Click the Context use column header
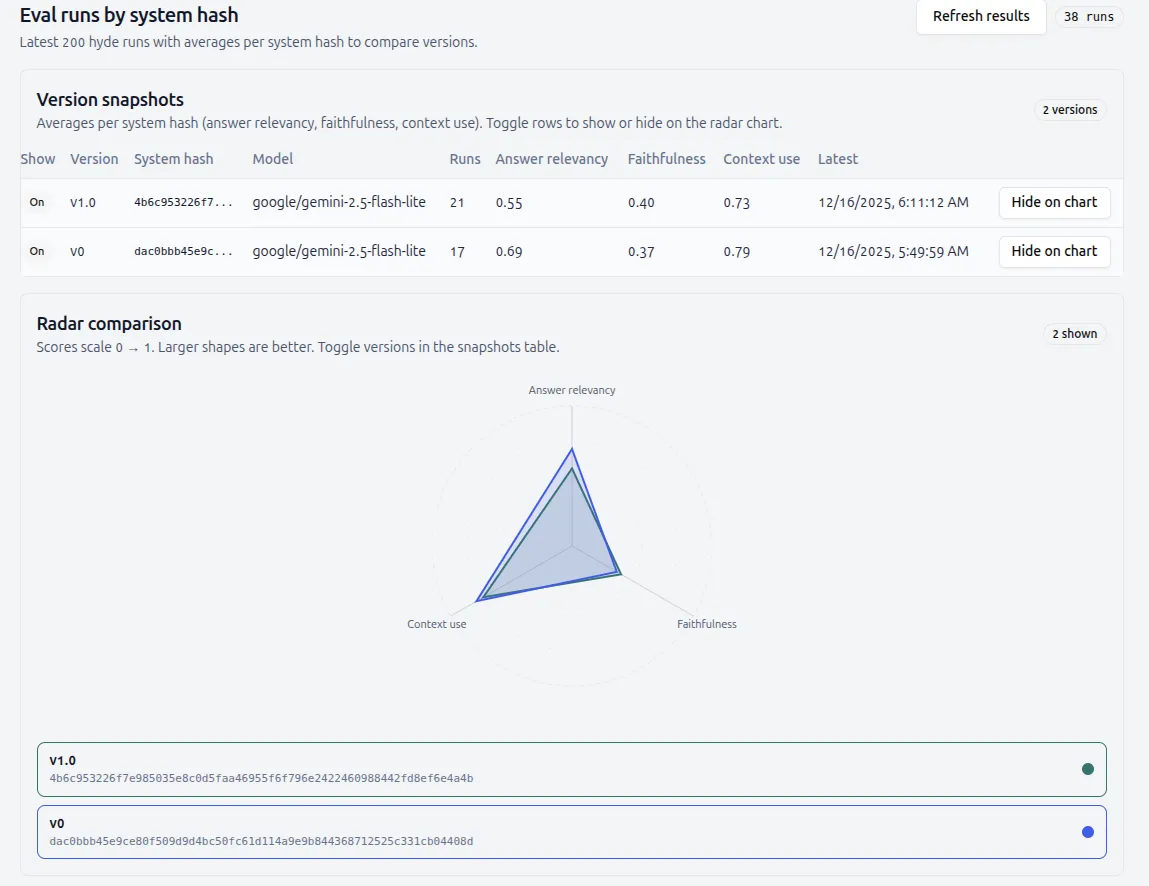Screen dimensions: 1149x886 point(761,159)
